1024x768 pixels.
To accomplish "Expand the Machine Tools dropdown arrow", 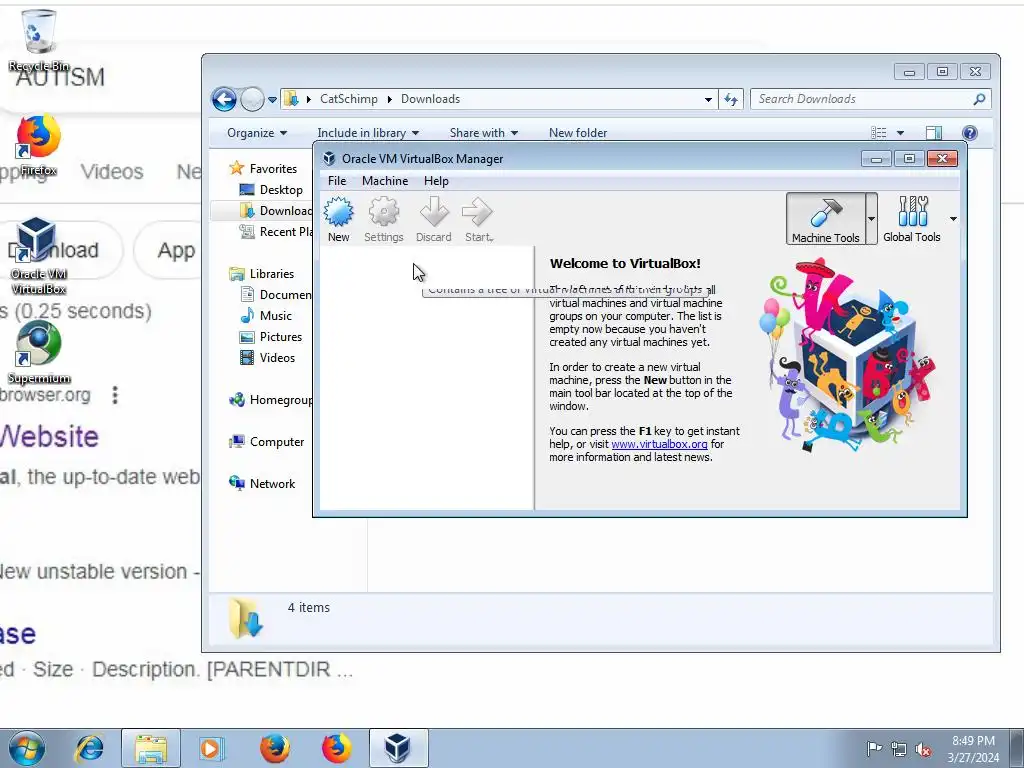I will (871, 219).
